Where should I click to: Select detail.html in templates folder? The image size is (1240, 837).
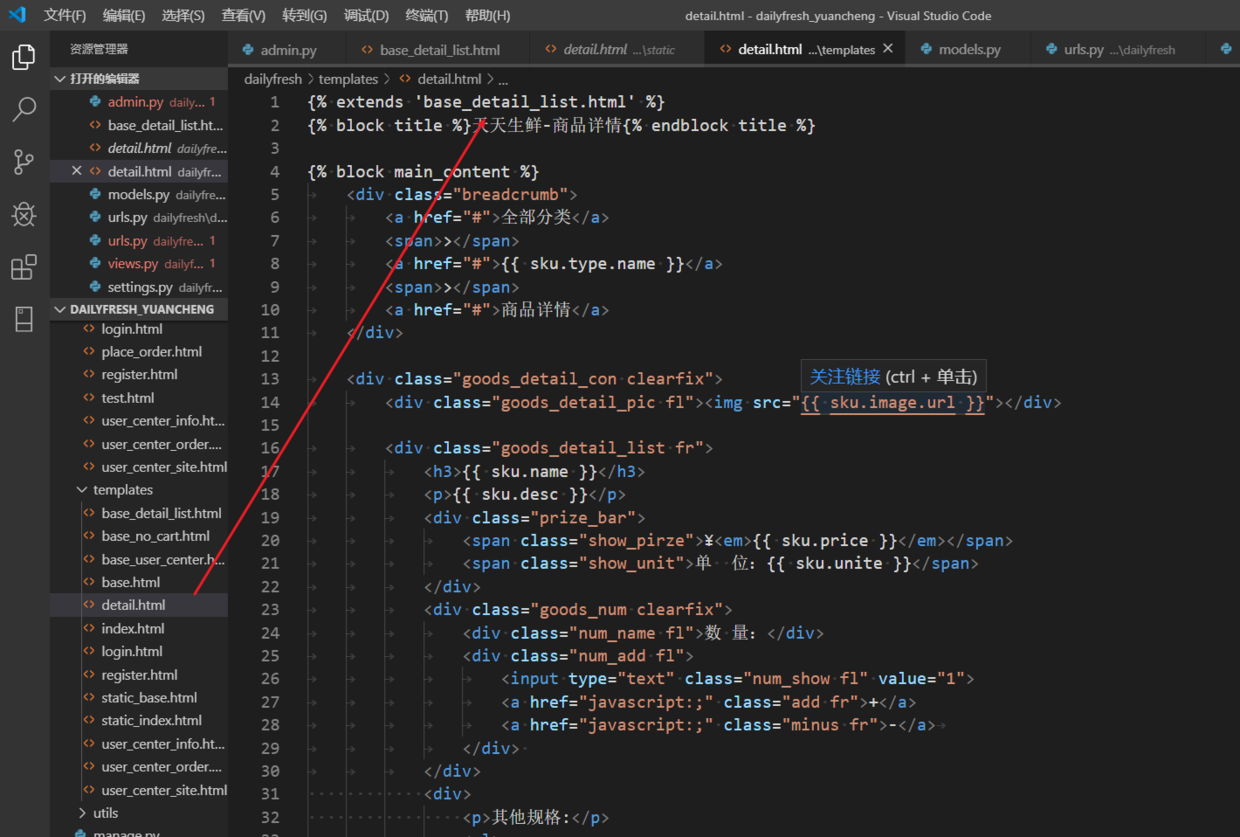[139, 605]
